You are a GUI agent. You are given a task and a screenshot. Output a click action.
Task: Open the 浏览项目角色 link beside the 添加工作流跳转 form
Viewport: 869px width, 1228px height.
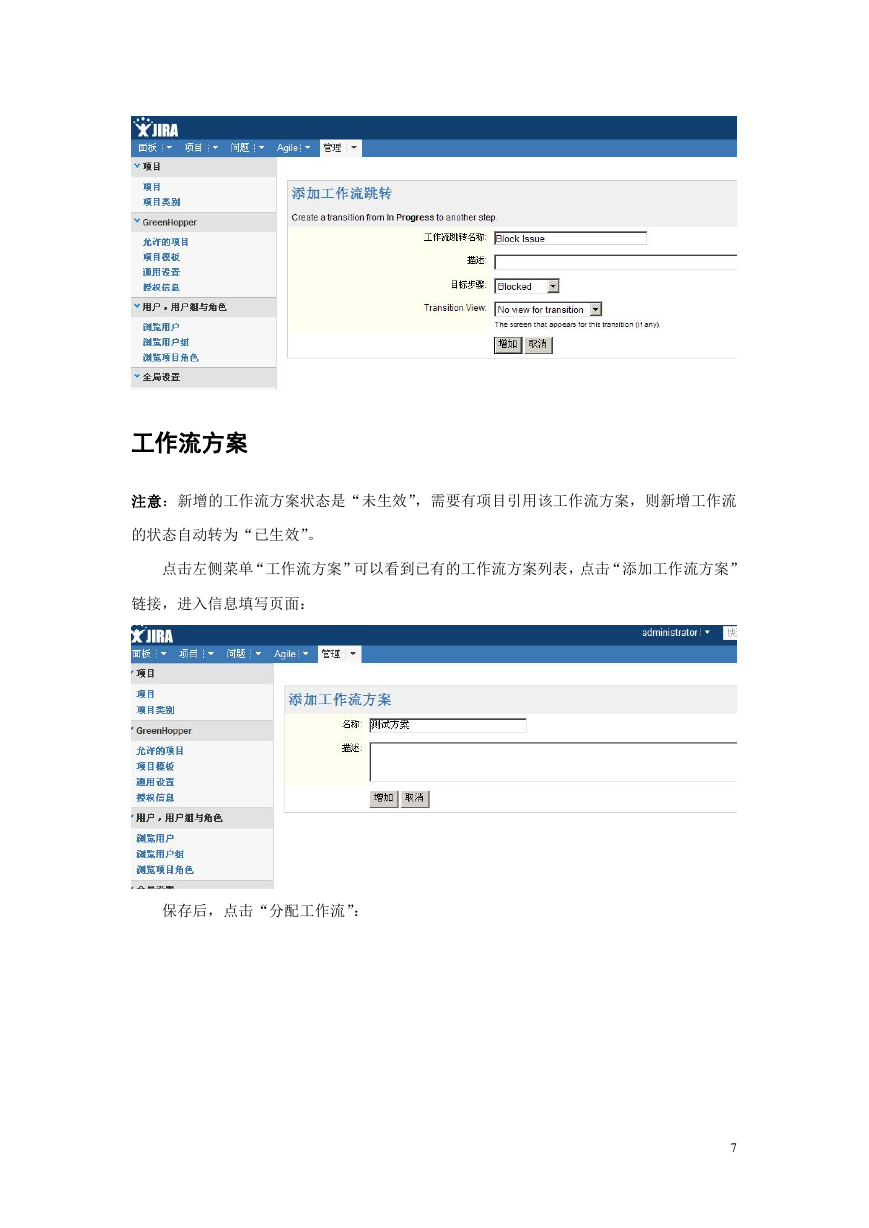171,357
